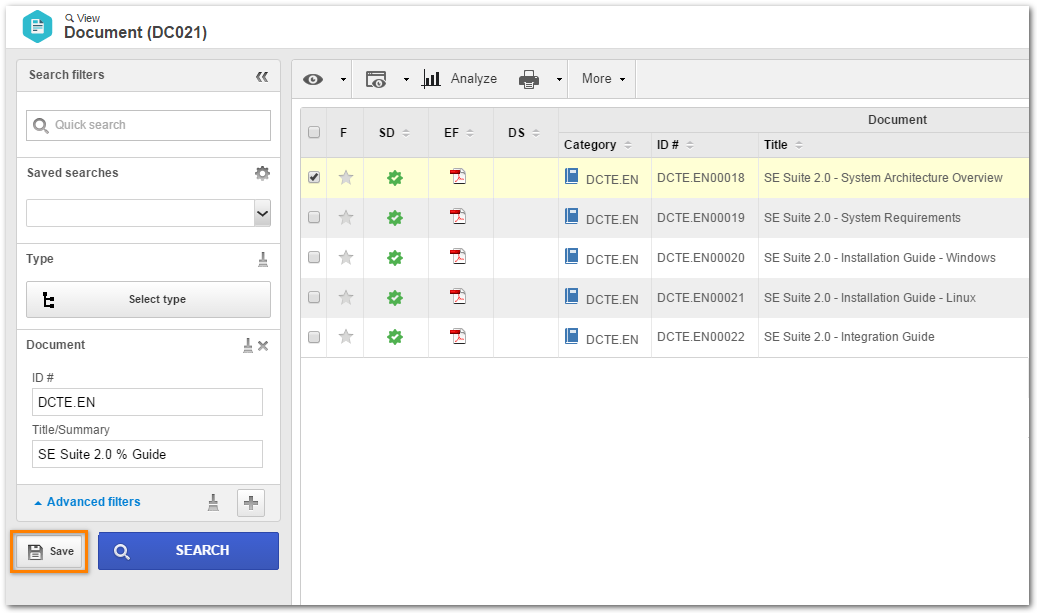Open the print options dropdown arrow
Image resolution: width=1038 pixels, height=614 pixels.
[x=559, y=79]
